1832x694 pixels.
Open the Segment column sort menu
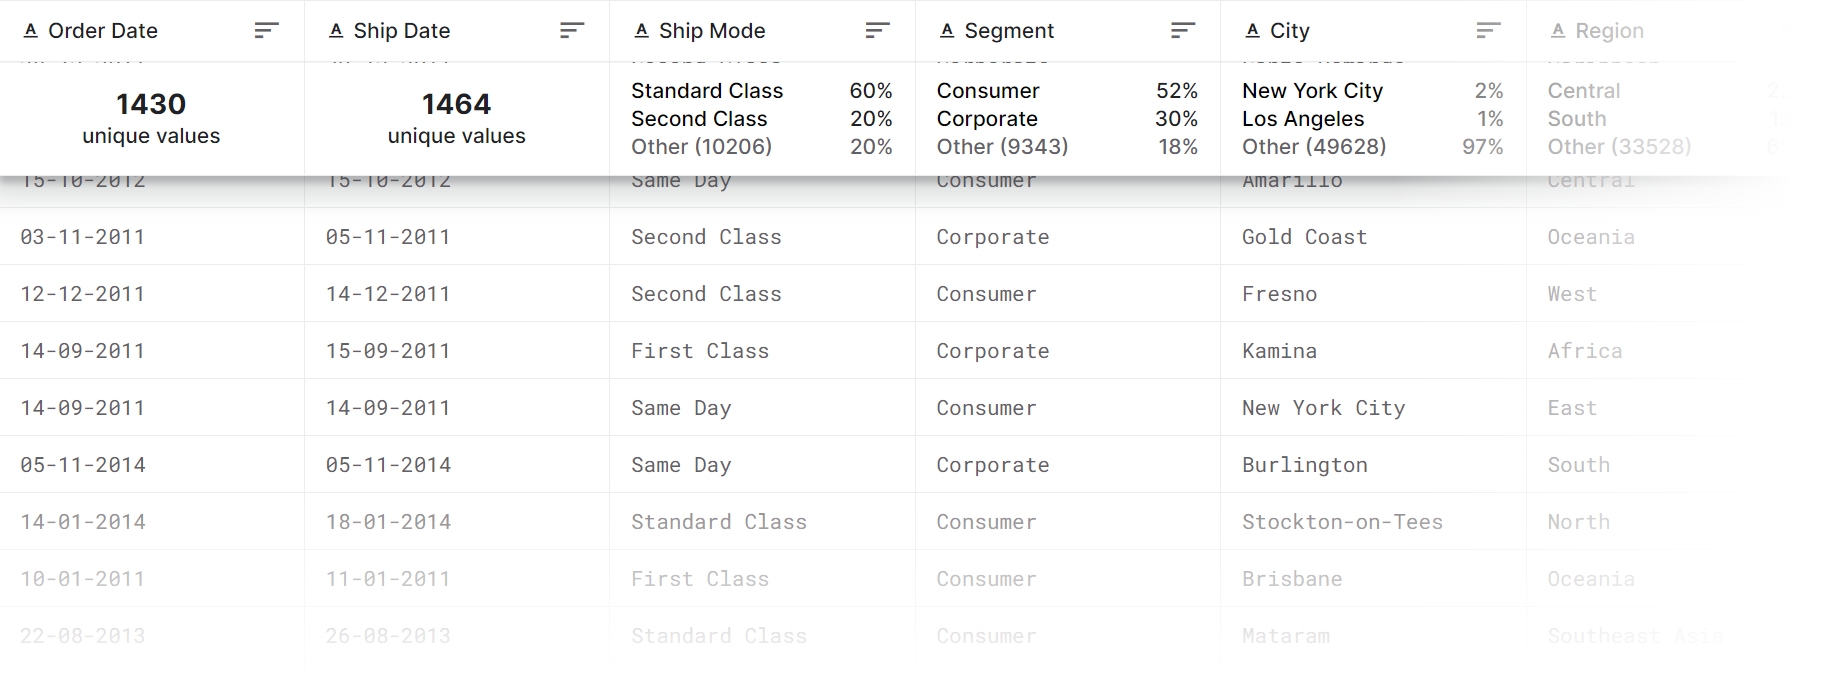pos(1182,31)
